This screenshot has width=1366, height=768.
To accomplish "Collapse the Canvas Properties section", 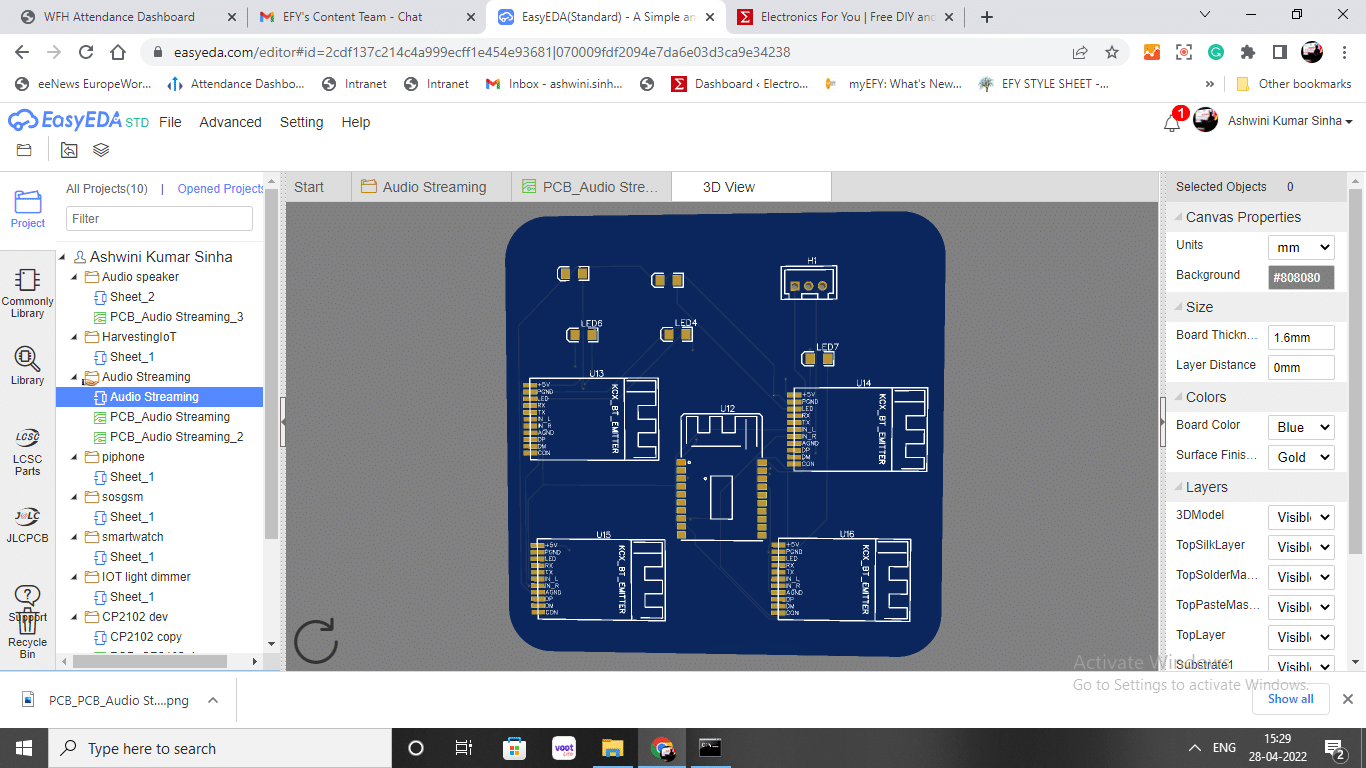I will (1175, 217).
